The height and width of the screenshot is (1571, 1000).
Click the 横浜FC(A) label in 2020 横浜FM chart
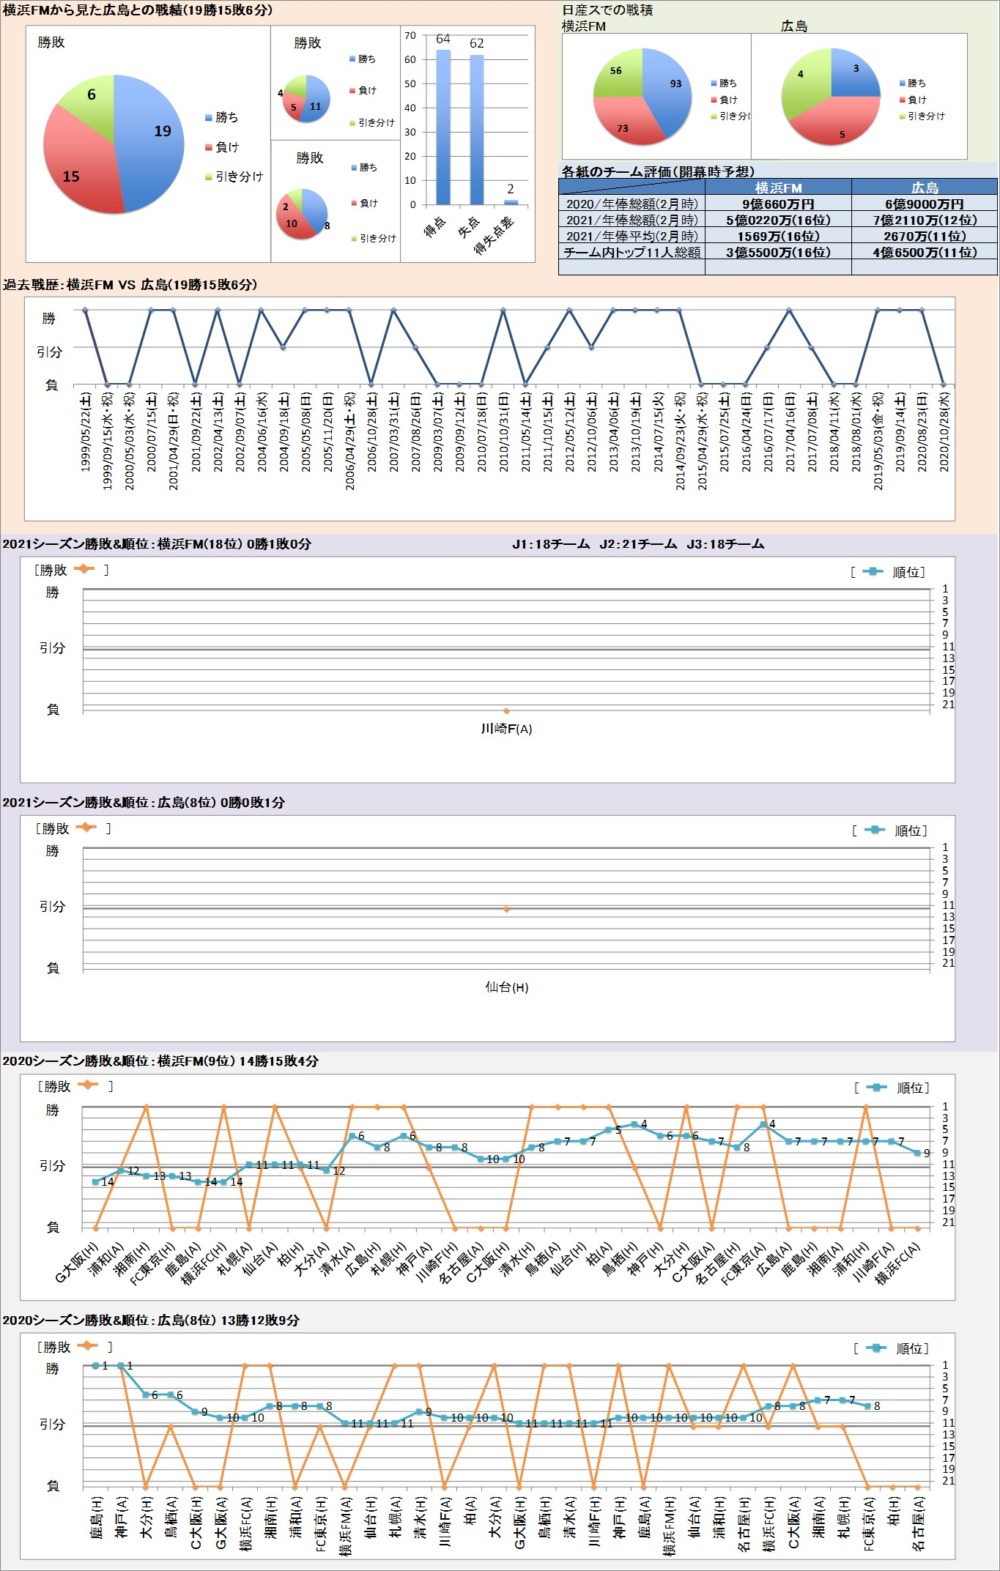click(x=897, y=1264)
